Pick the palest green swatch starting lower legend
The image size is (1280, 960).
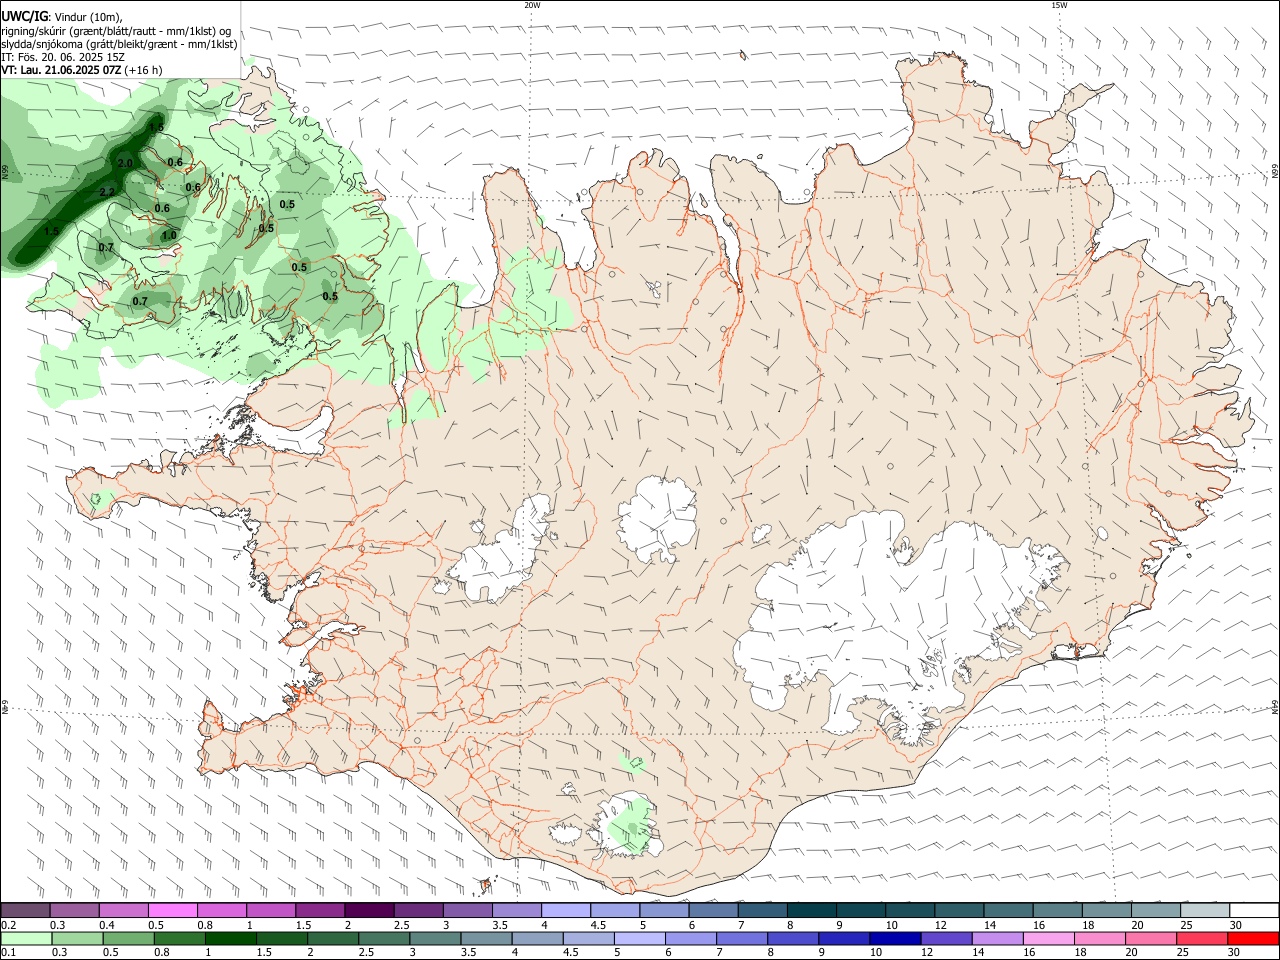click(26, 939)
